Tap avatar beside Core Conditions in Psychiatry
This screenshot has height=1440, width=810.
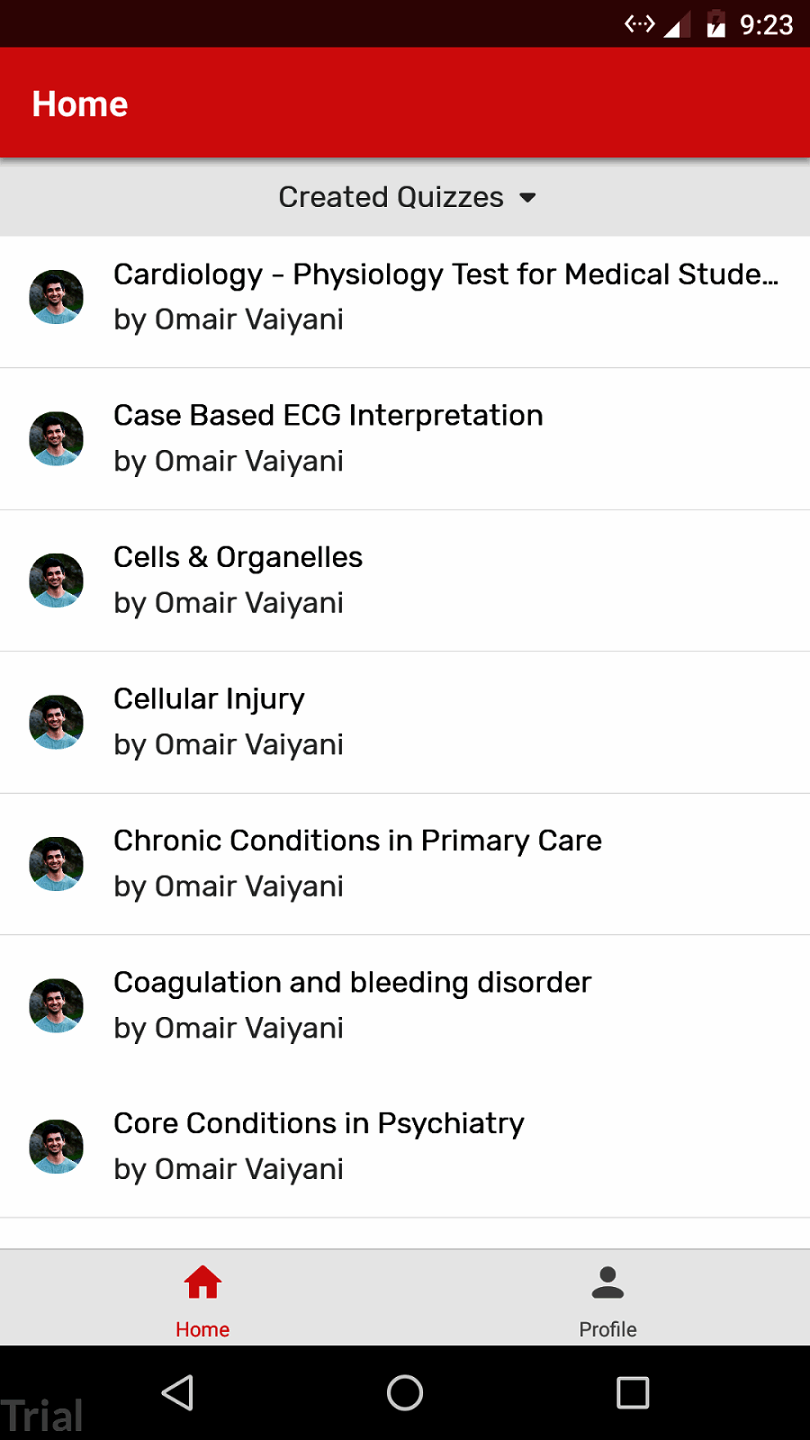point(56,1147)
